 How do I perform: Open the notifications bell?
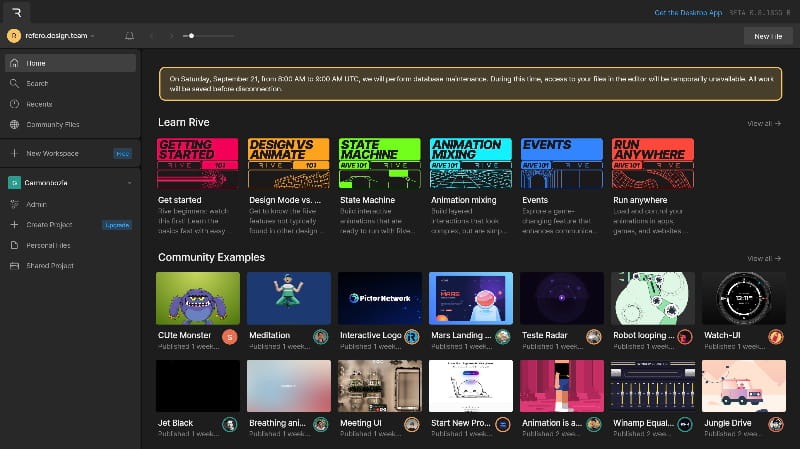[129, 36]
